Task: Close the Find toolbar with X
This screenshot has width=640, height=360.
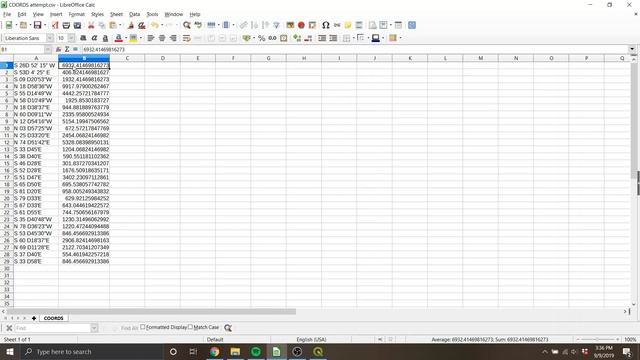Action: (x=9, y=328)
